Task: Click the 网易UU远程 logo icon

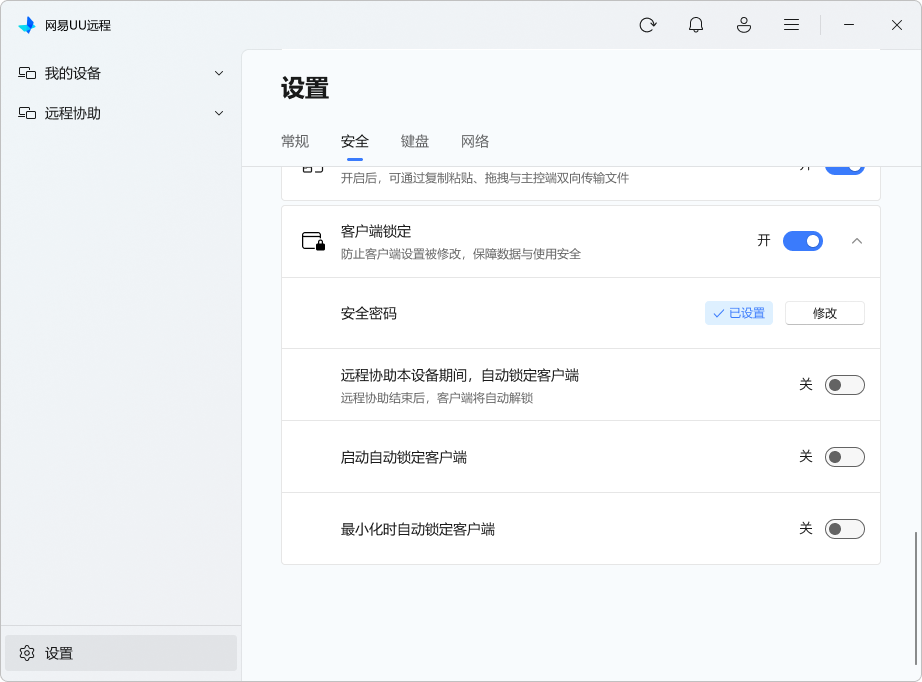Action: coord(27,25)
